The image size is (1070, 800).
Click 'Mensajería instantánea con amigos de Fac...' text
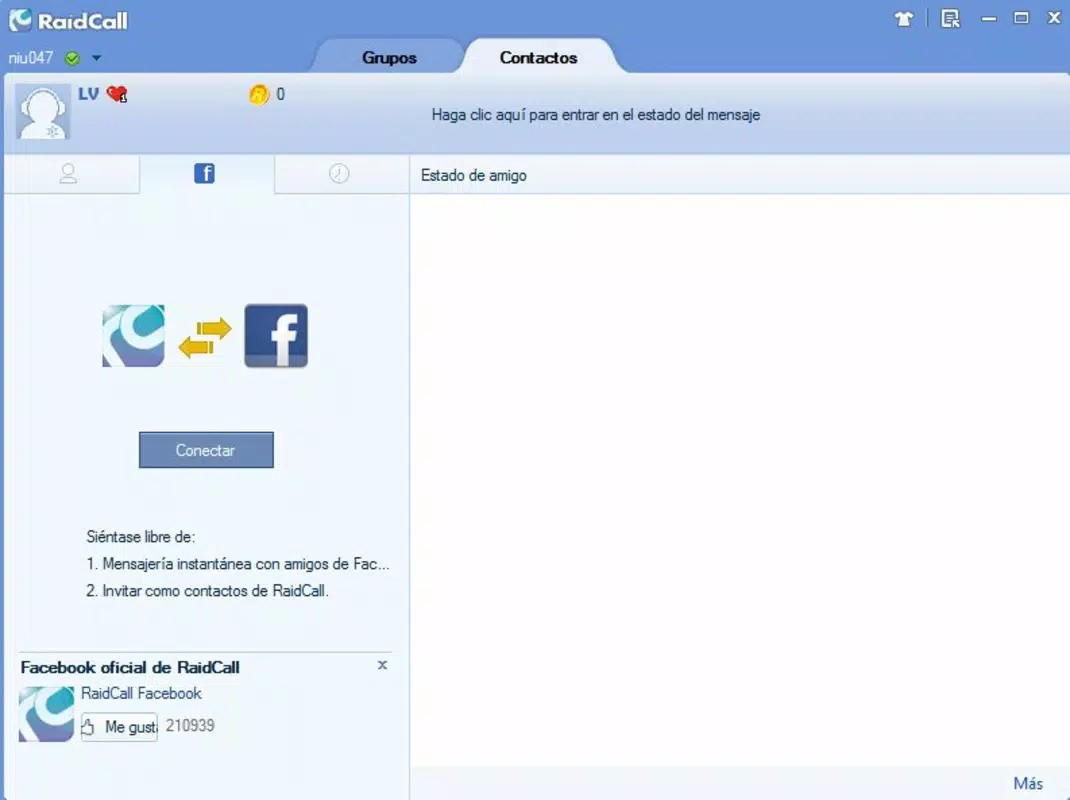pyautogui.click(x=238, y=564)
